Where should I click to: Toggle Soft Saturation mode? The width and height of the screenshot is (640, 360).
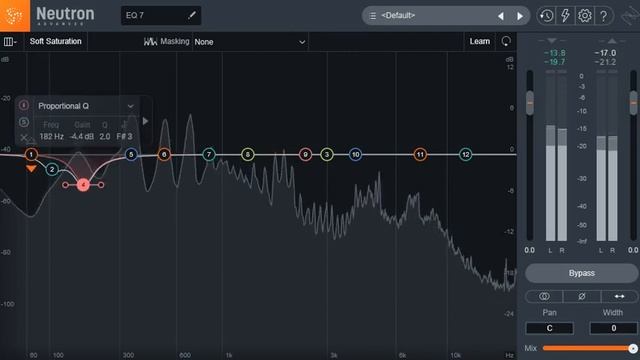(x=56, y=41)
